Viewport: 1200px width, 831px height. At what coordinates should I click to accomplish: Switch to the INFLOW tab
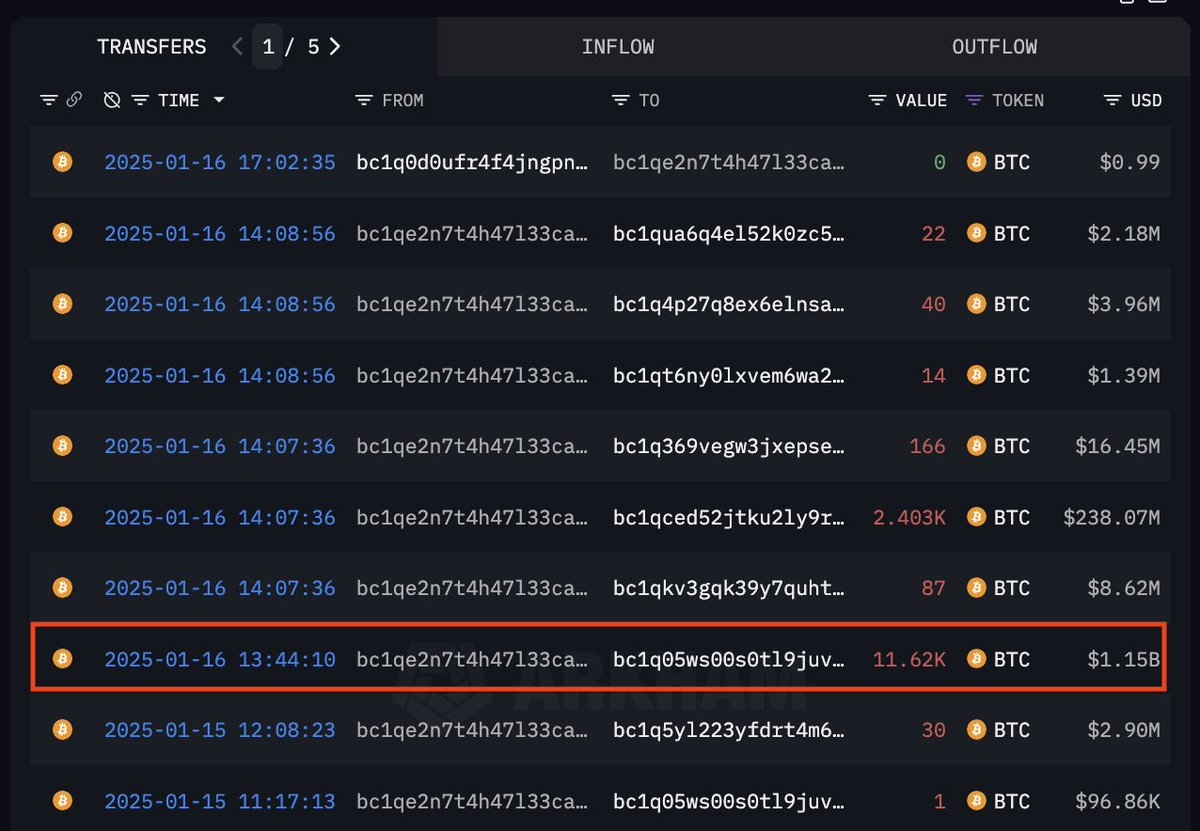click(617, 47)
